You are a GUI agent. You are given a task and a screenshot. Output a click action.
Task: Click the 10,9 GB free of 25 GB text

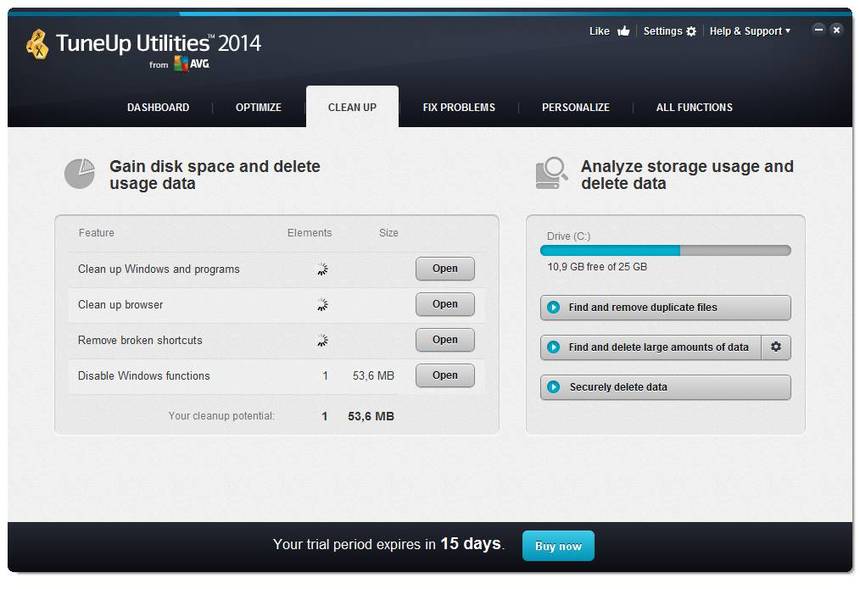coord(597,267)
